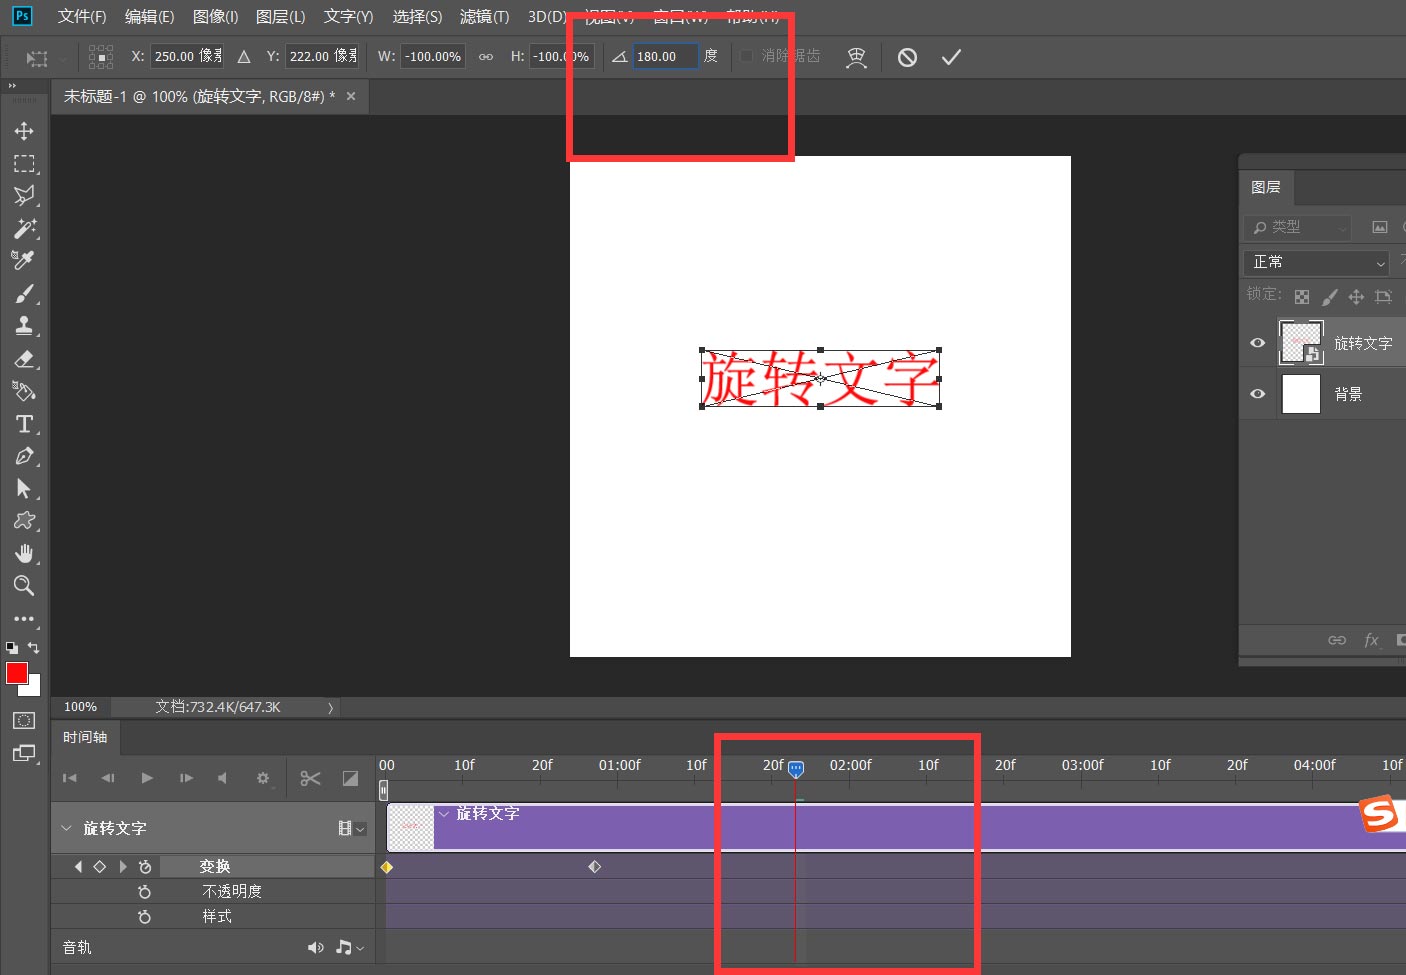Switch to the 时间轴 tab
The image size is (1406, 975).
point(85,737)
